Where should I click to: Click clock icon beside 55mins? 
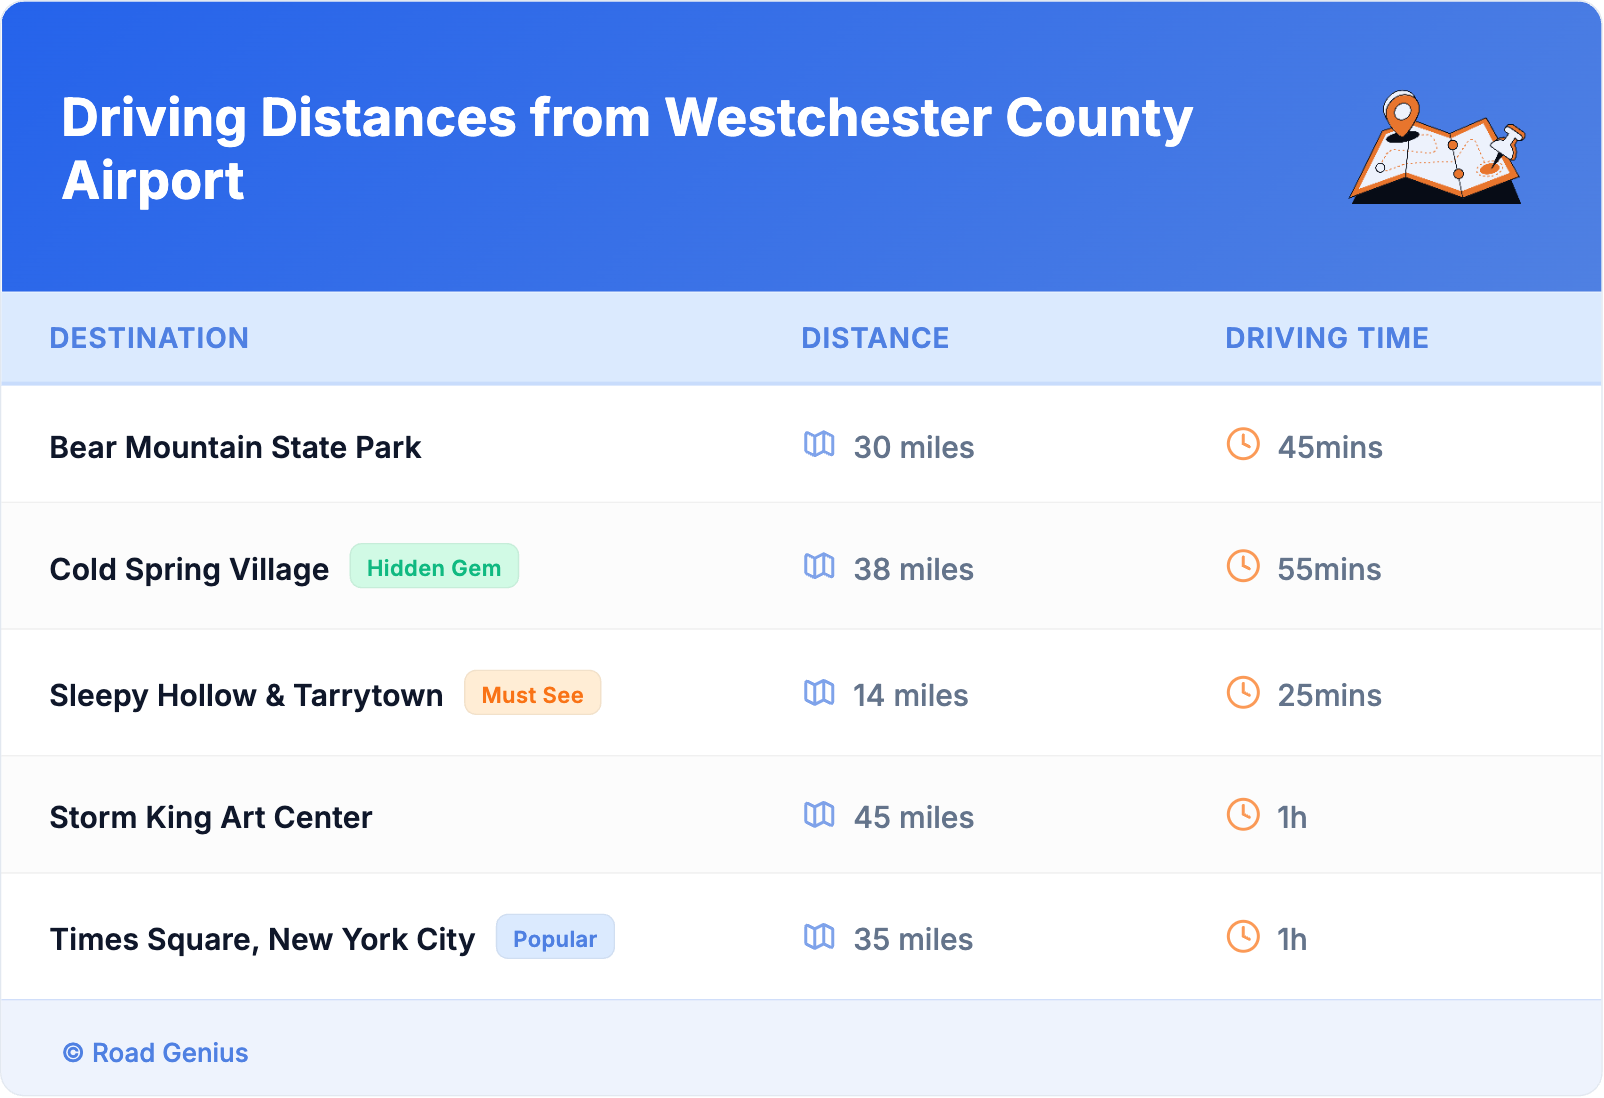1243,566
